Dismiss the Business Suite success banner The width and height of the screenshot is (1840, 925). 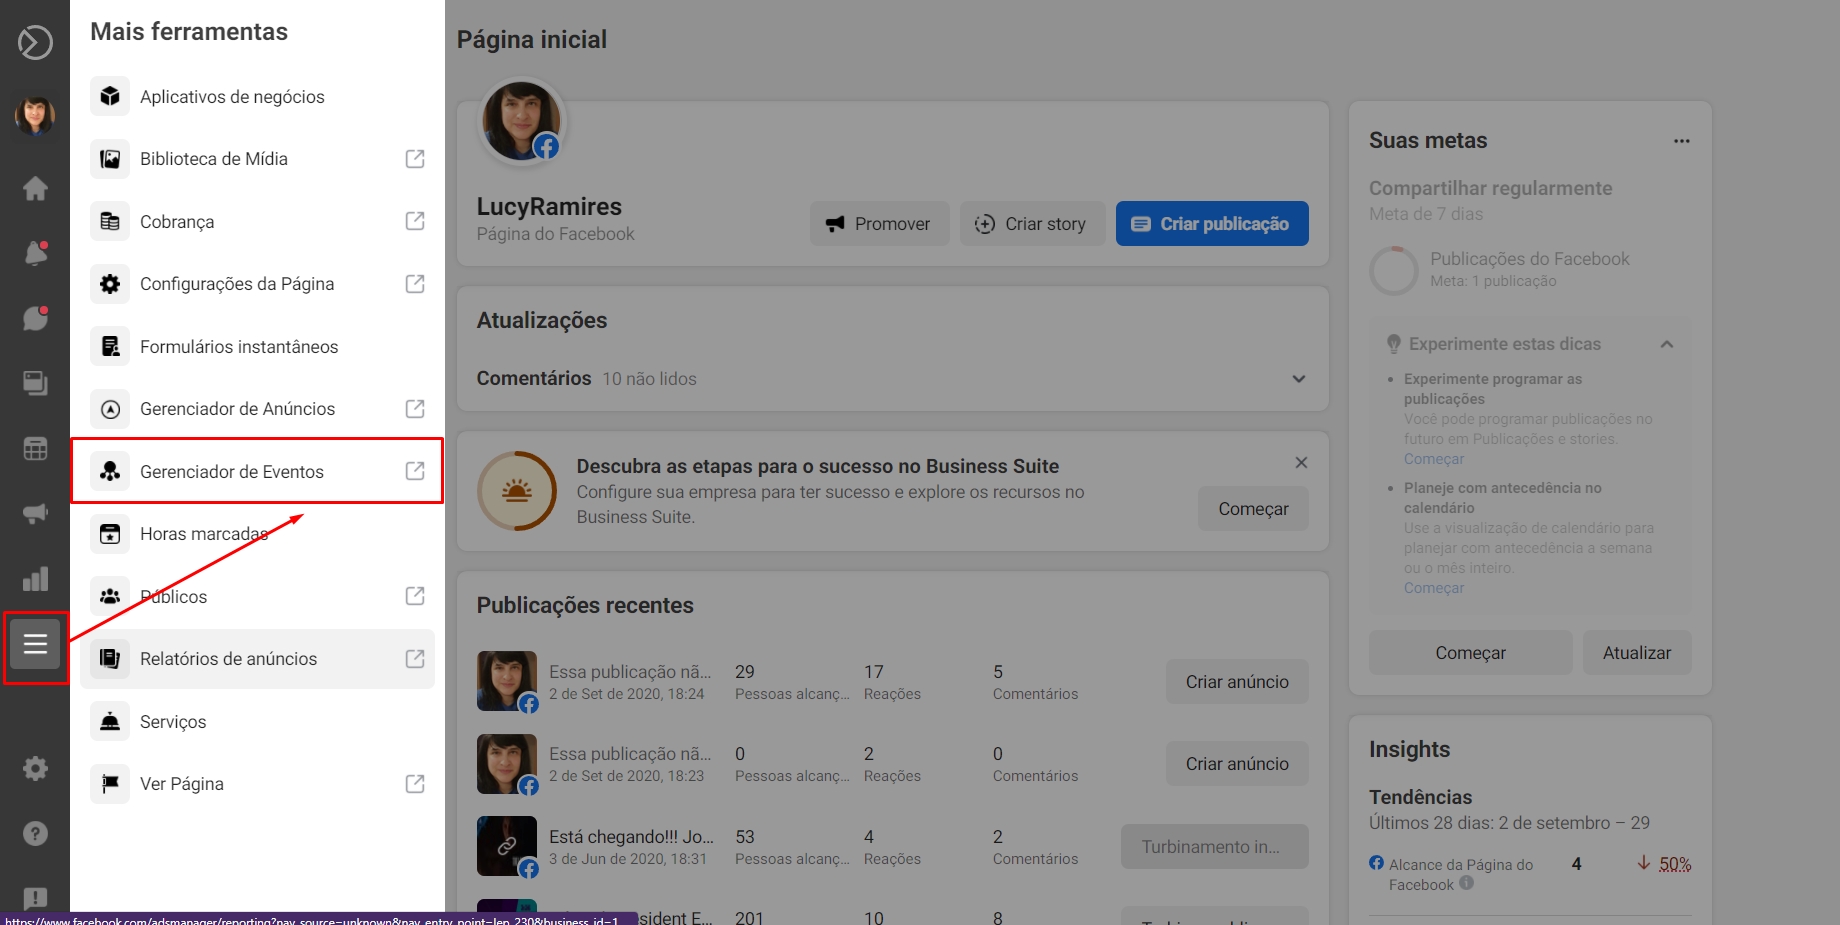click(1301, 462)
